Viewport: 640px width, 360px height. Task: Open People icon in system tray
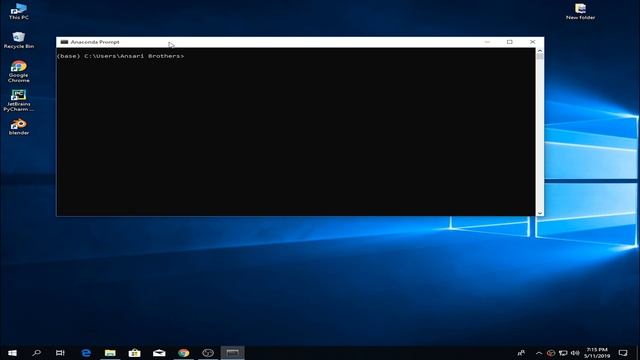[521, 353]
